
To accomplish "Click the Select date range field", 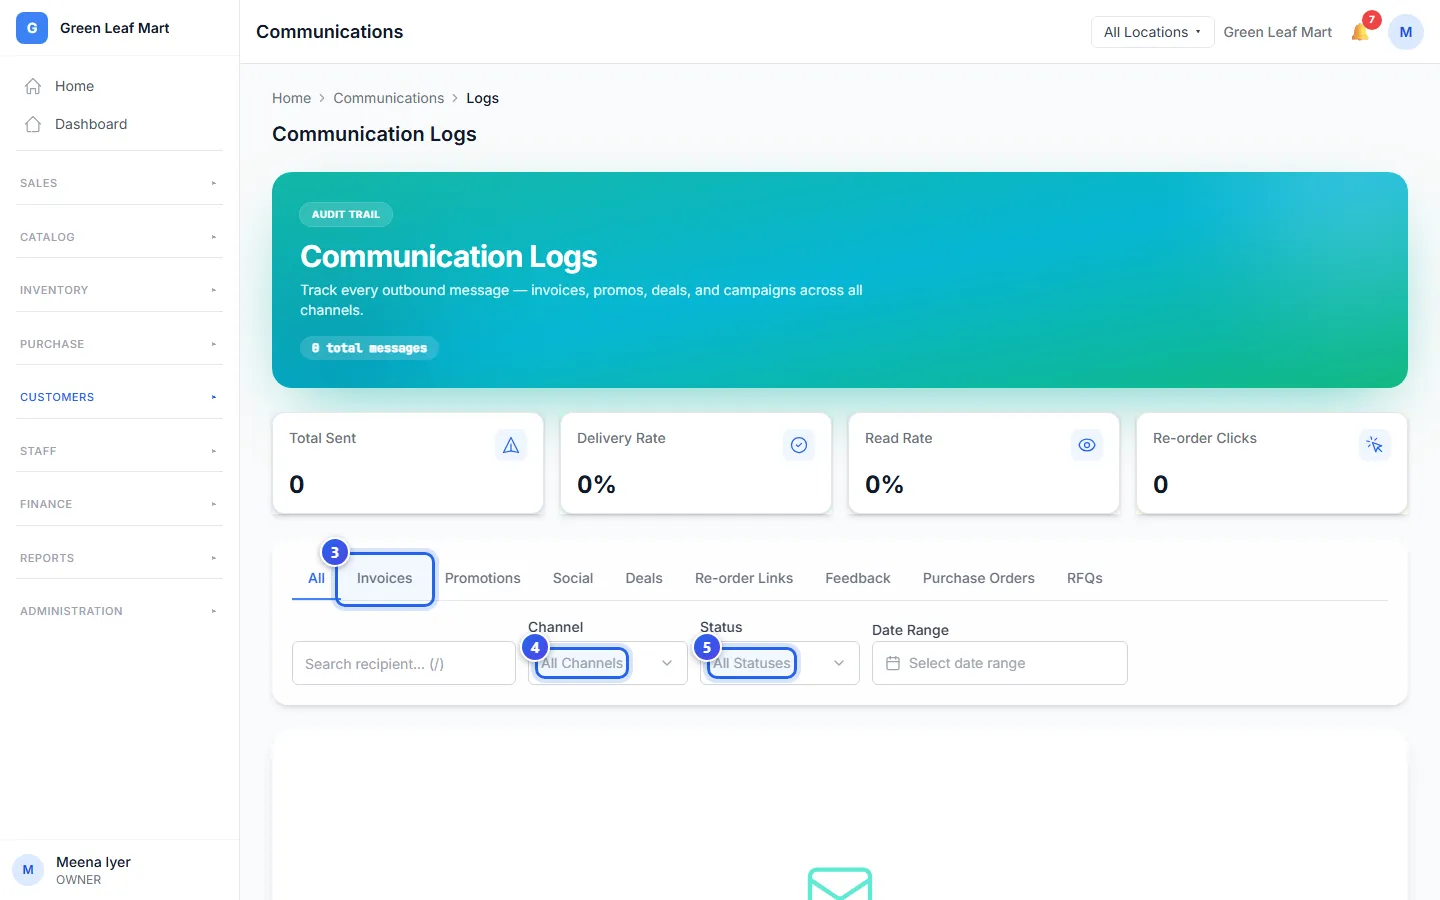I will pos(1000,663).
